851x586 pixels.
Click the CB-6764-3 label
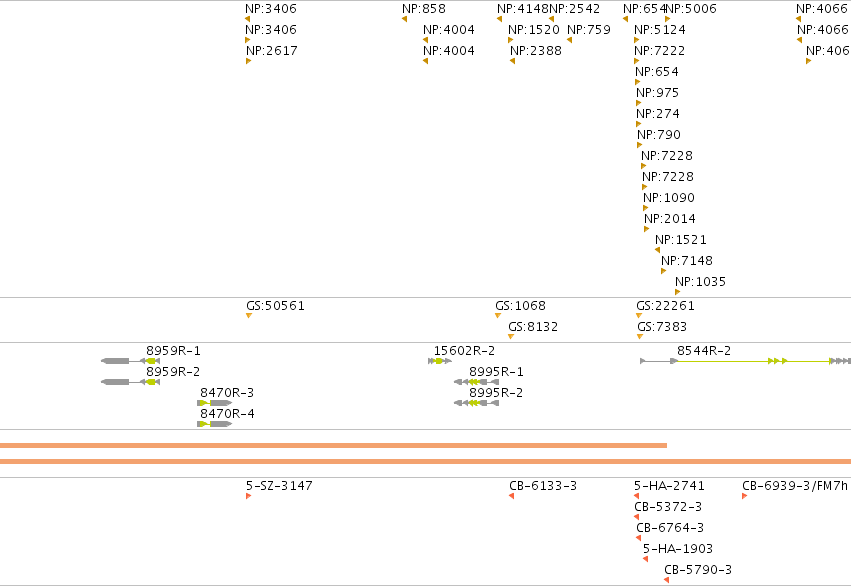670,528
